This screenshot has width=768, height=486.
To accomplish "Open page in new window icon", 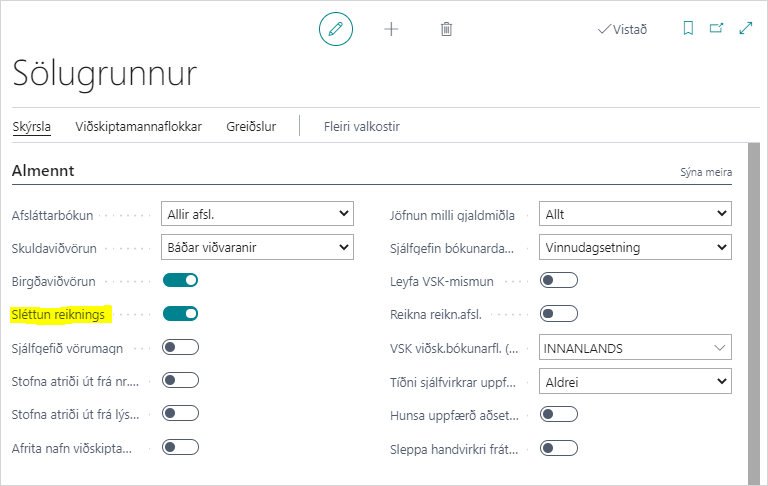I will point(716,29).
